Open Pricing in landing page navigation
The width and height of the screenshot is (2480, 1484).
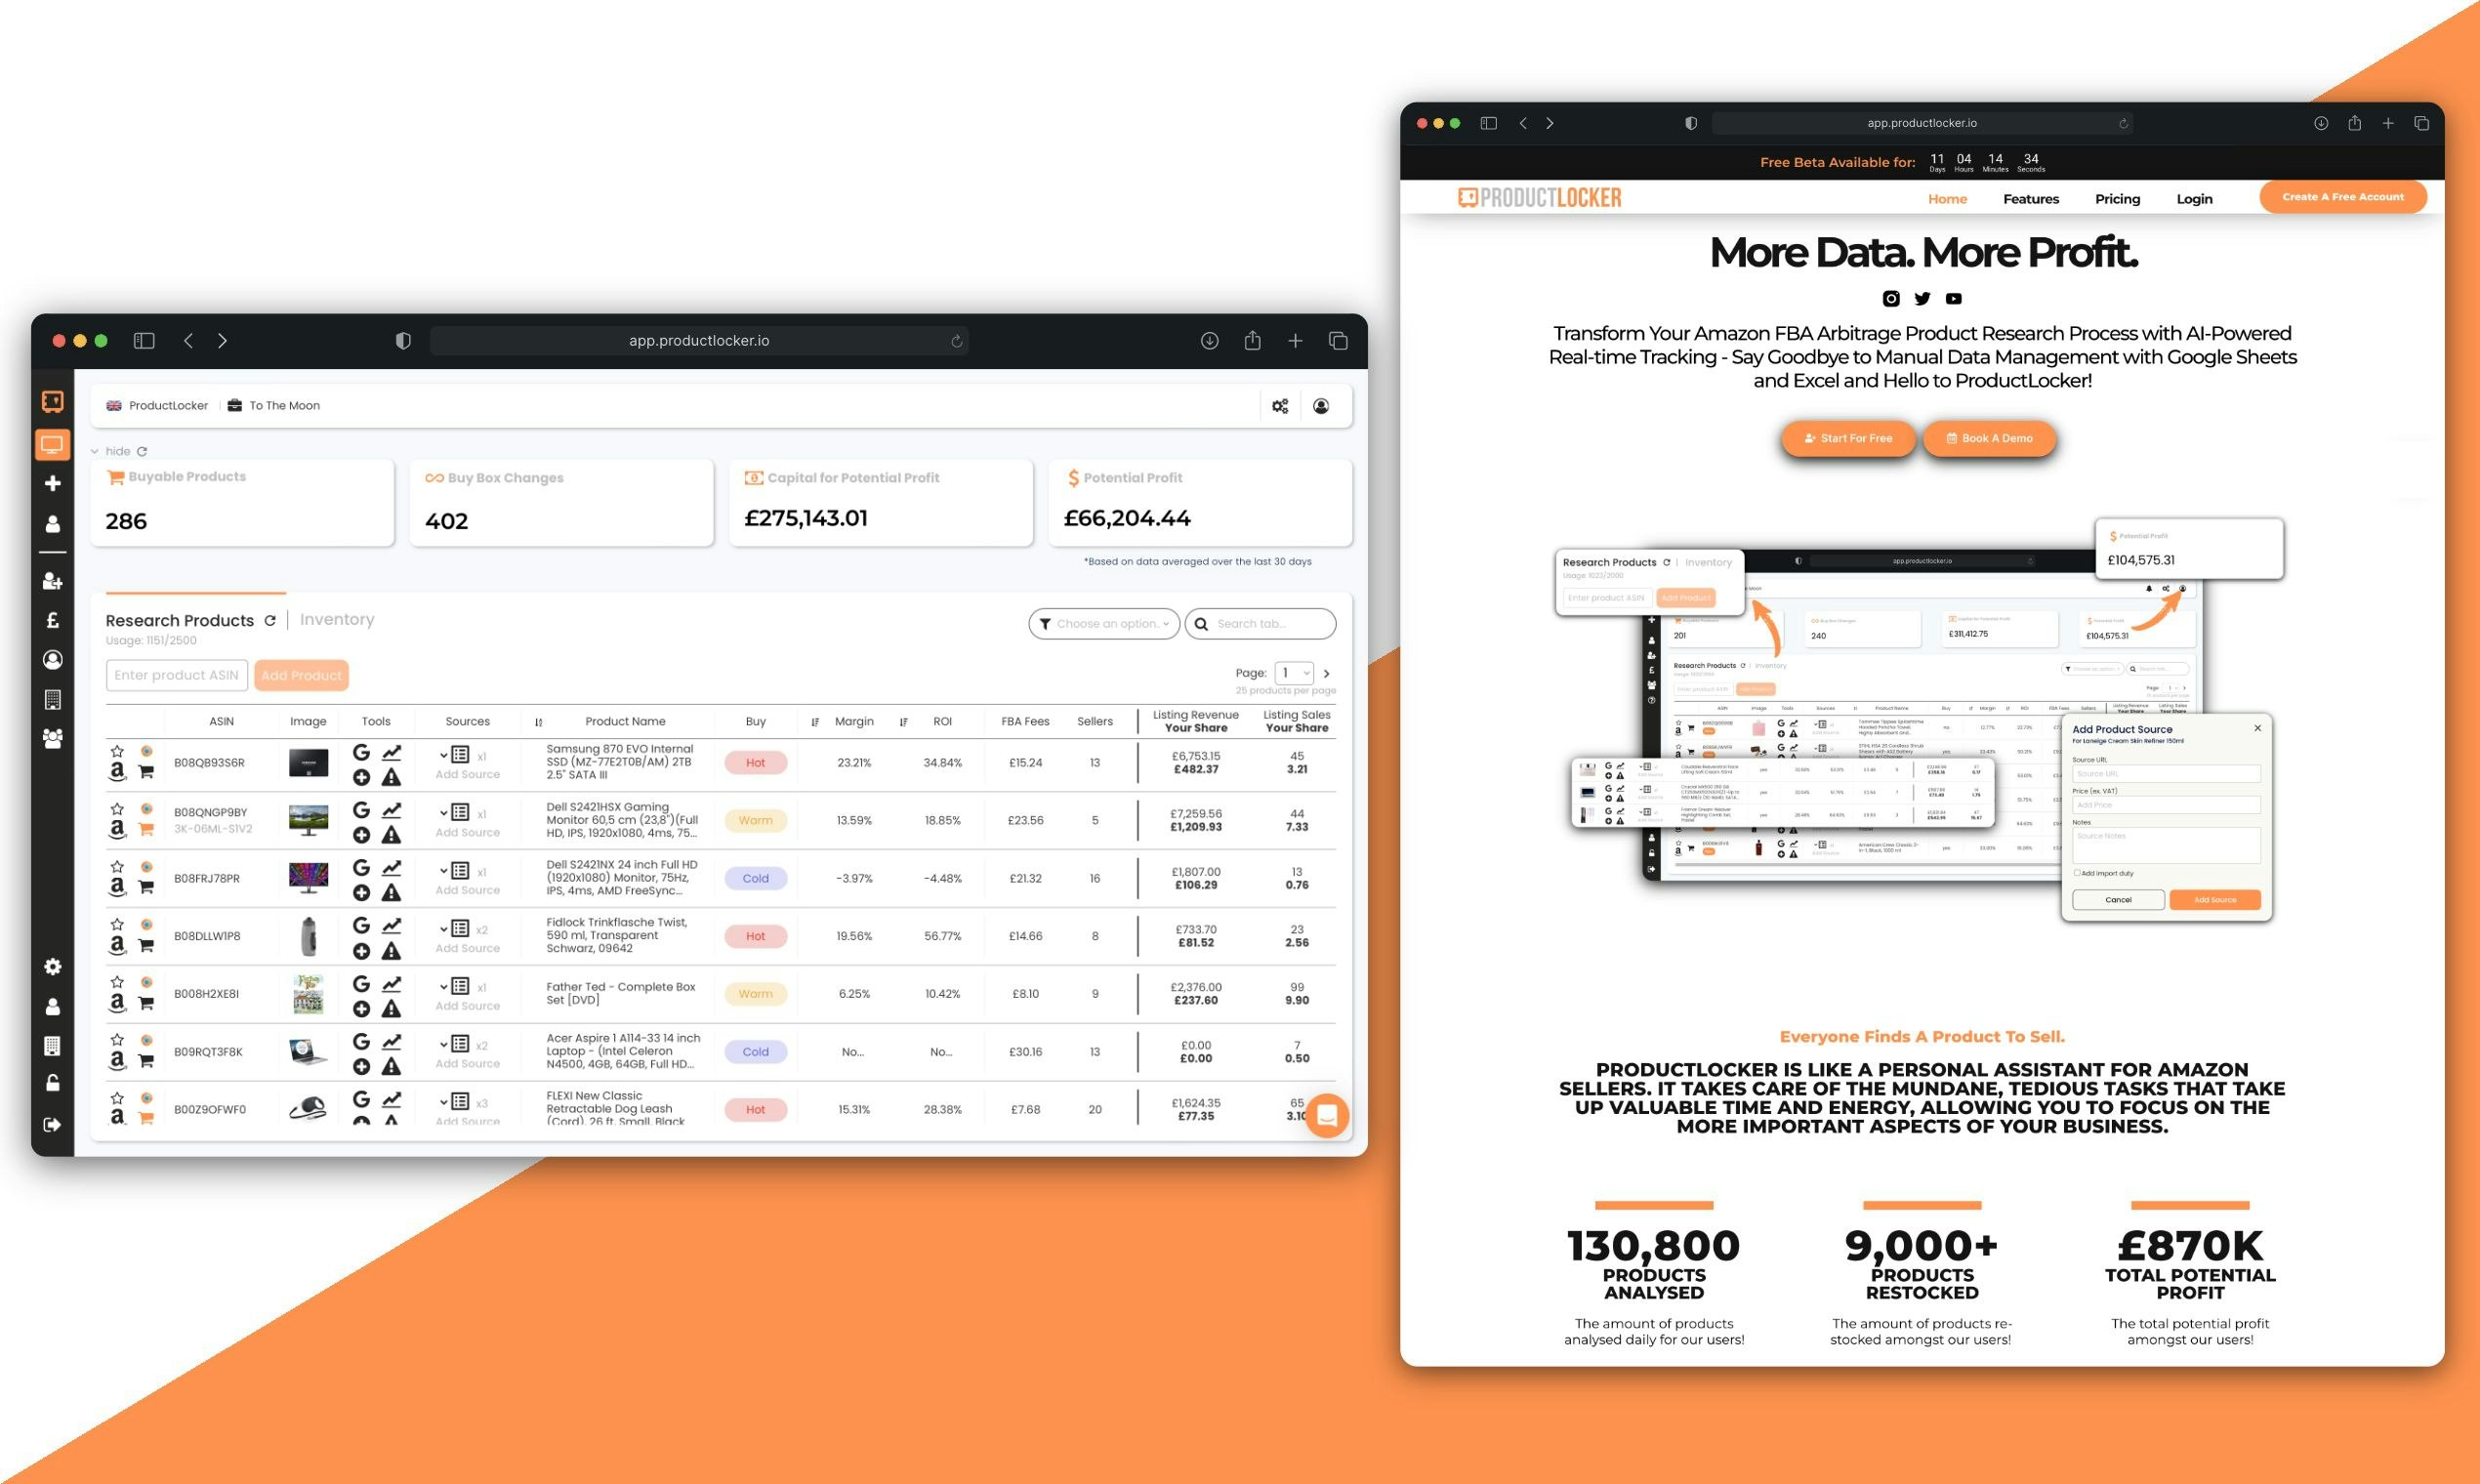[x=2118, y=199]
